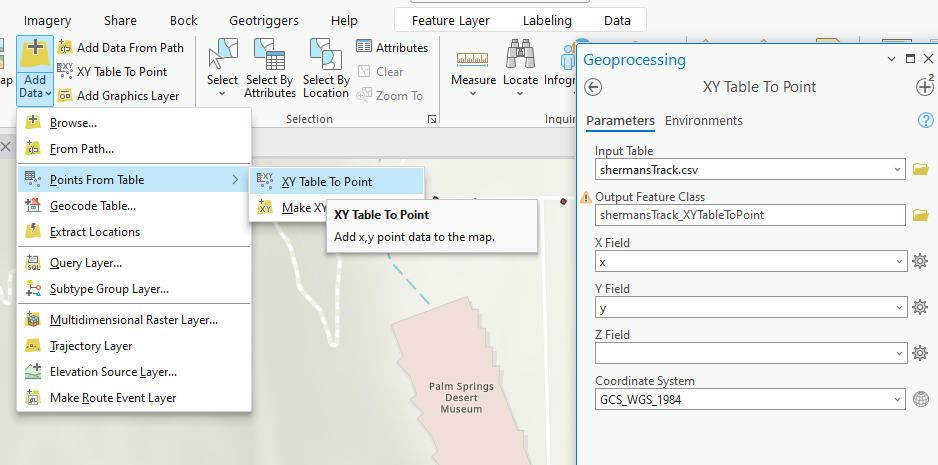Open the Y Field dropdown
This screenshot has height=465, width=938.
coord(898,307)
